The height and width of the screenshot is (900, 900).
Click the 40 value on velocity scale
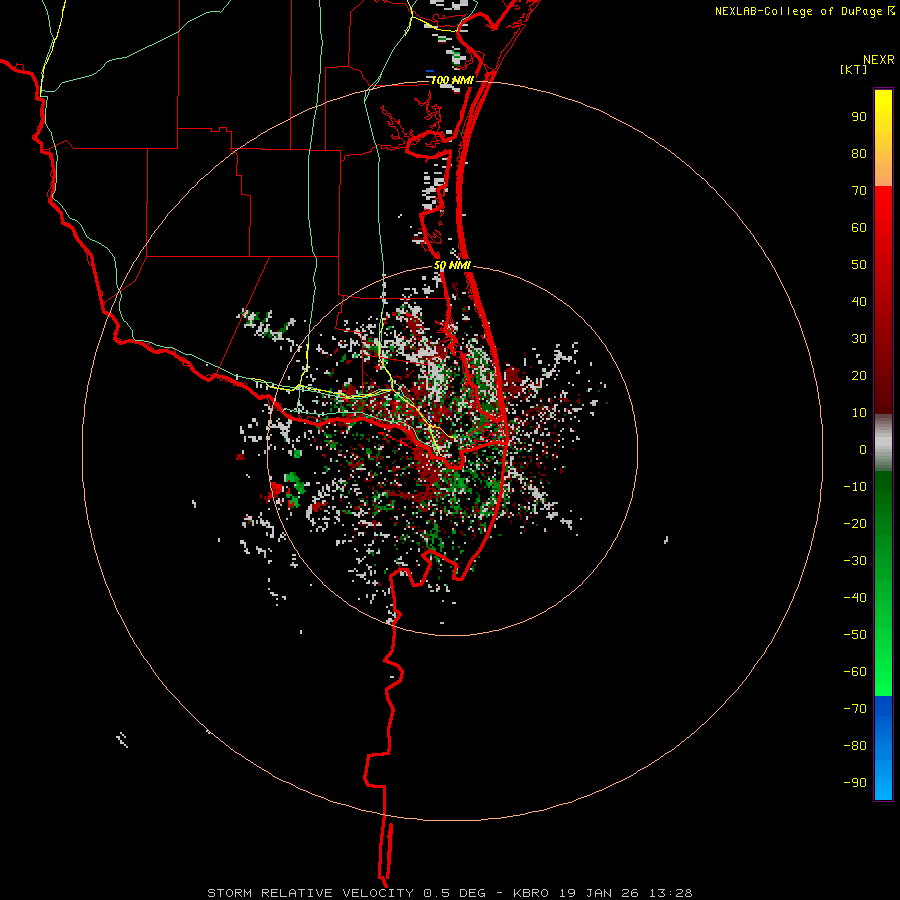859,301
